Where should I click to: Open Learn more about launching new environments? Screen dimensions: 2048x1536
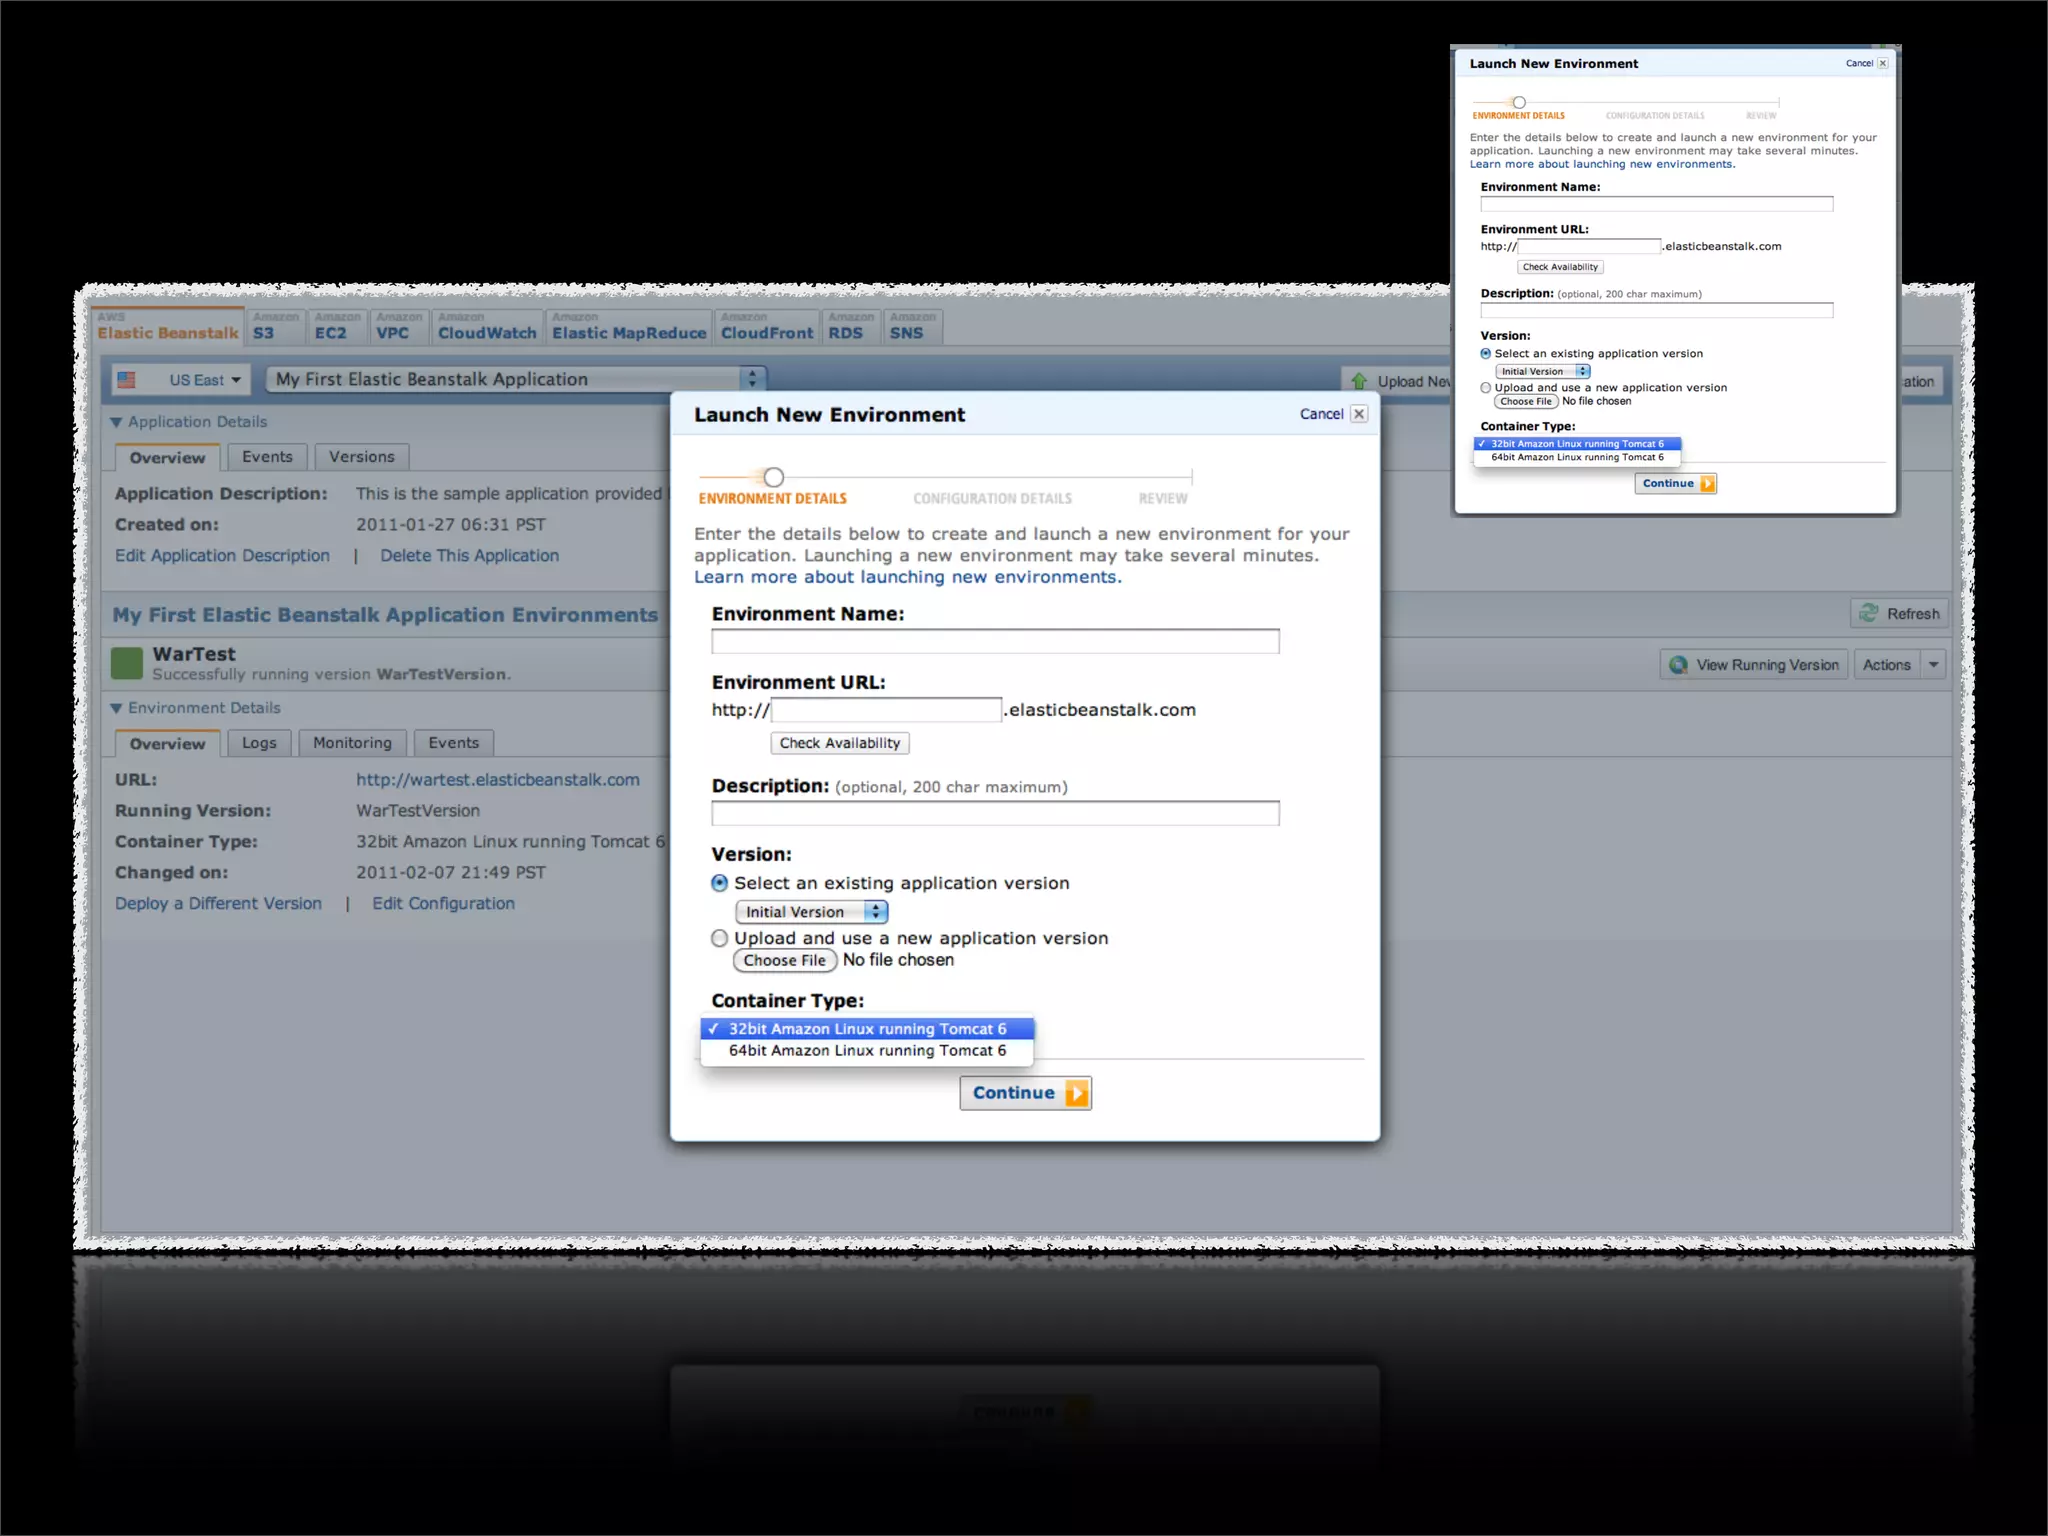(x=907, y=577)
